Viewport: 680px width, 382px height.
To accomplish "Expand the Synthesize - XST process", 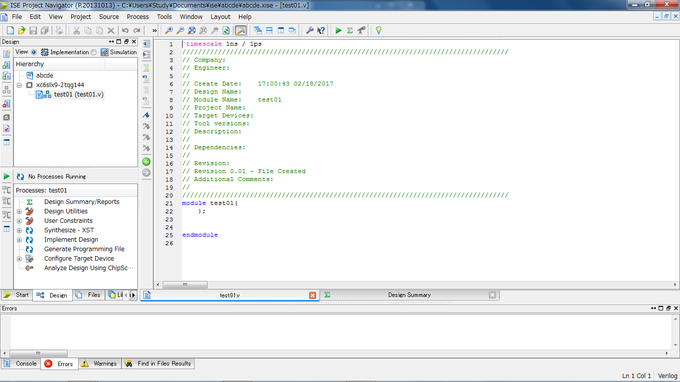I will coord(20,230).
